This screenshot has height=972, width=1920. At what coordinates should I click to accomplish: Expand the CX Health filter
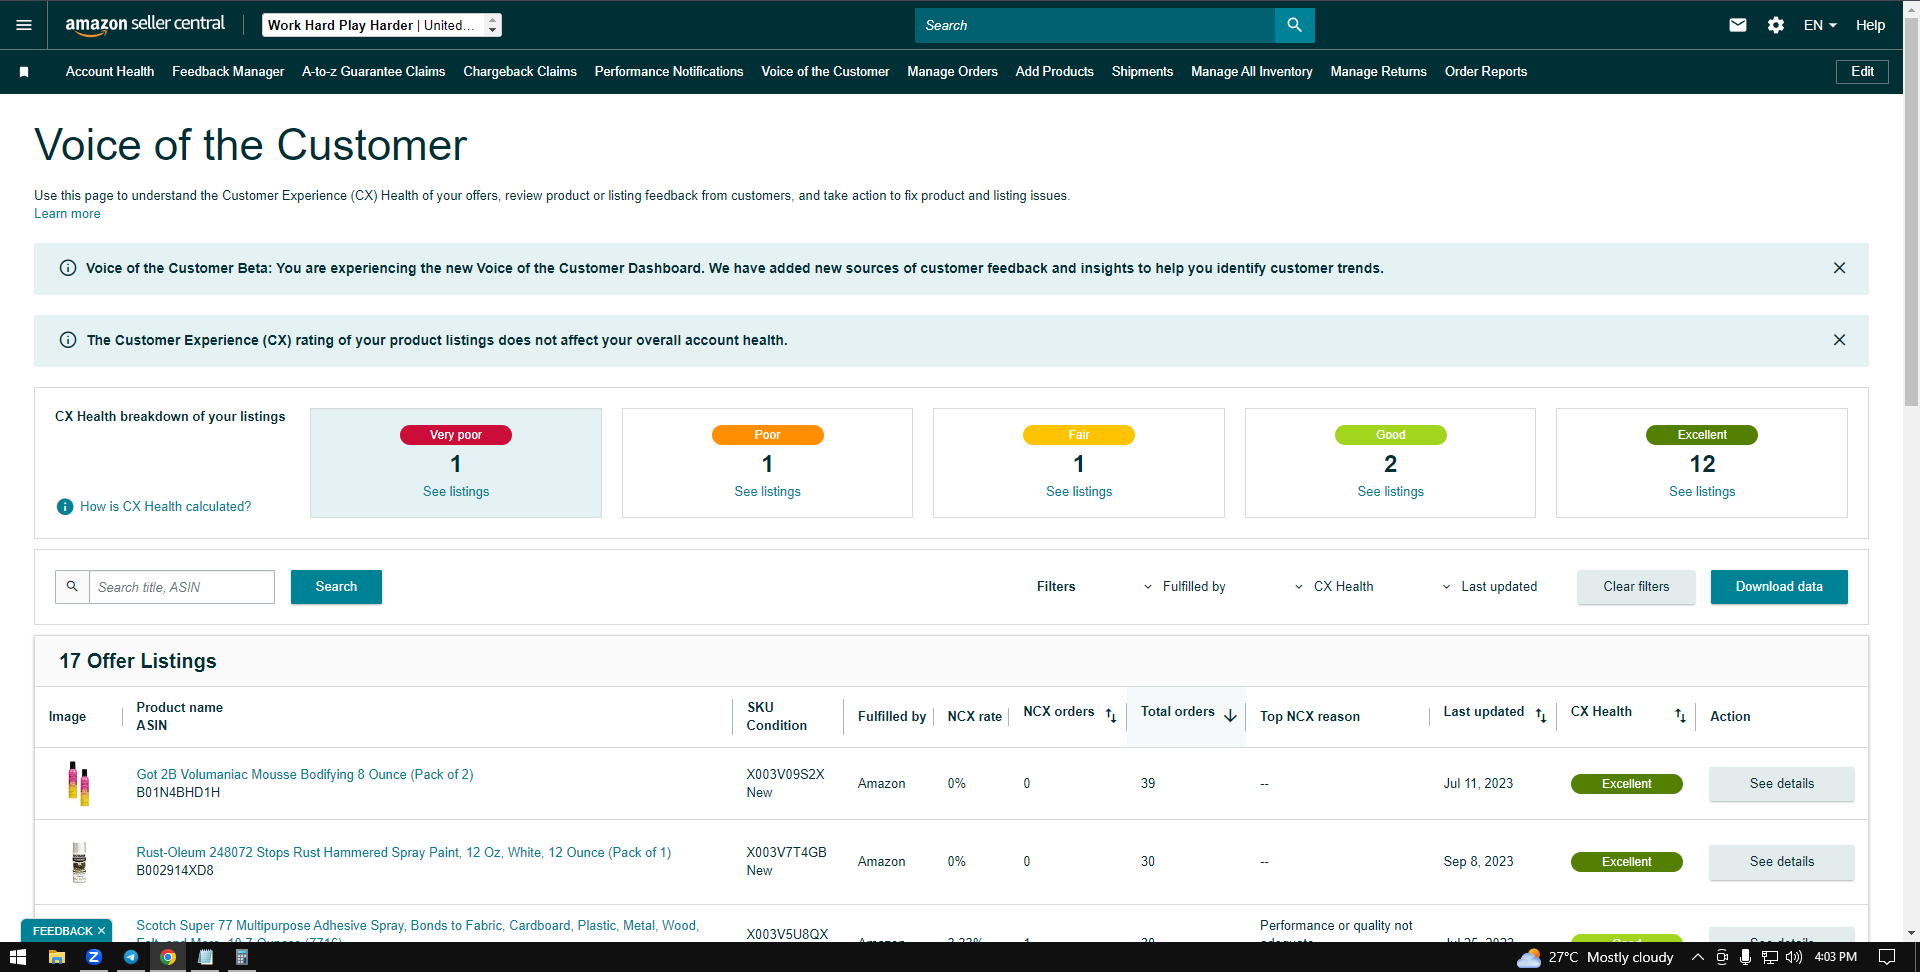click(1334, 587)
